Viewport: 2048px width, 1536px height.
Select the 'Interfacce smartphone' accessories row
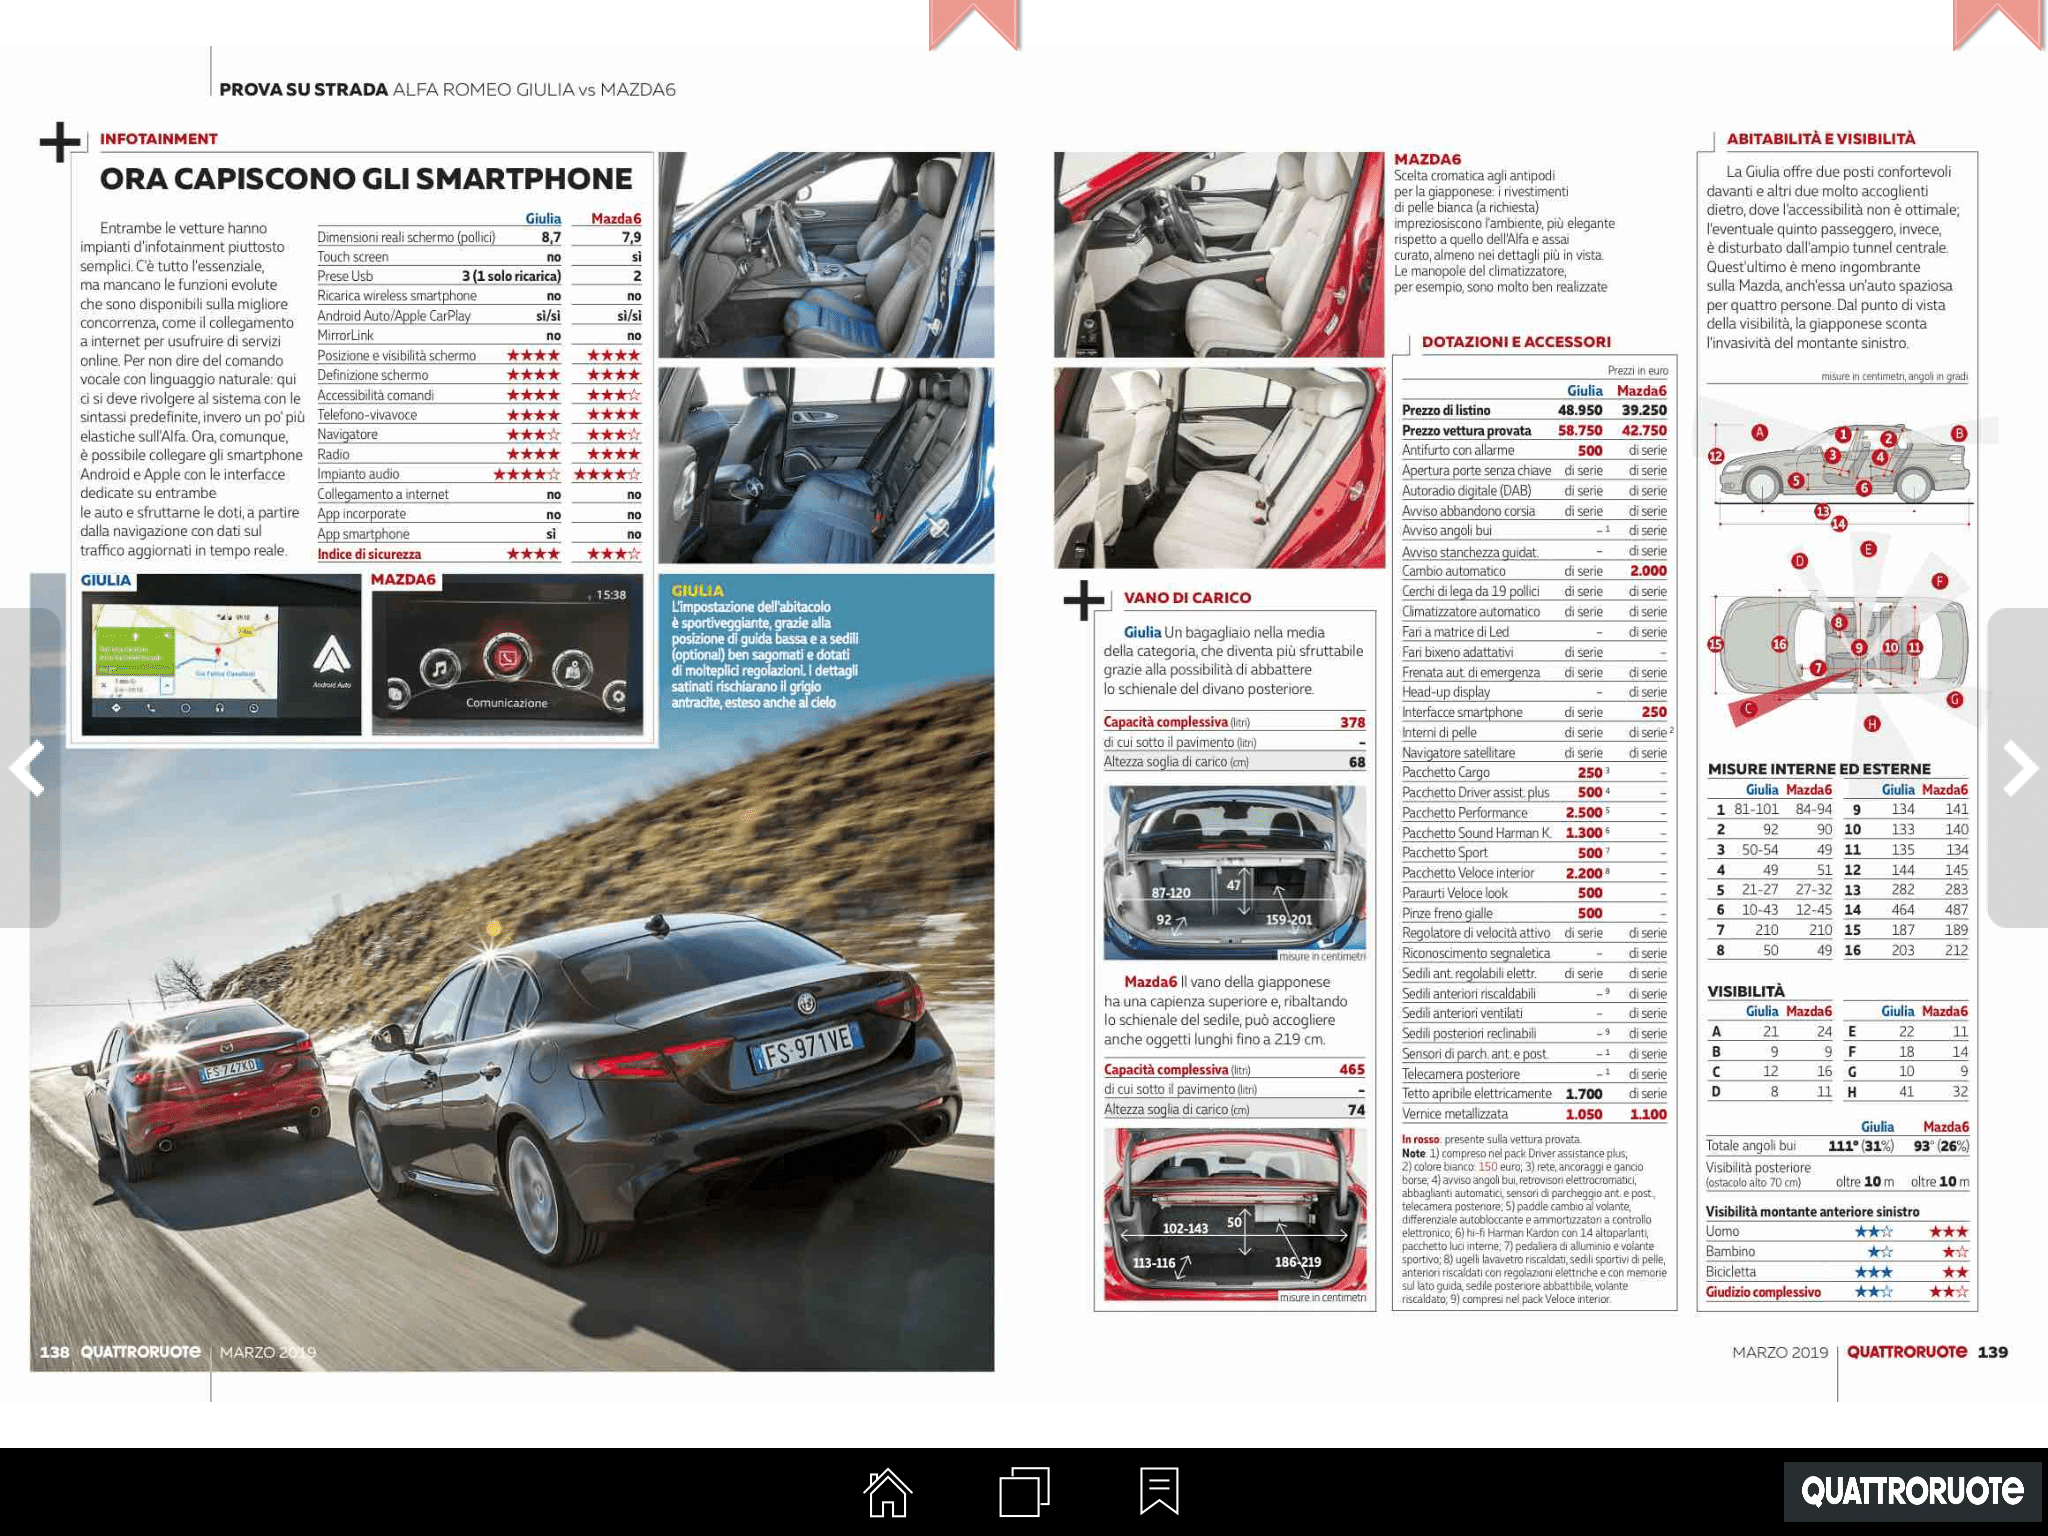click(x=1534, y=712)
